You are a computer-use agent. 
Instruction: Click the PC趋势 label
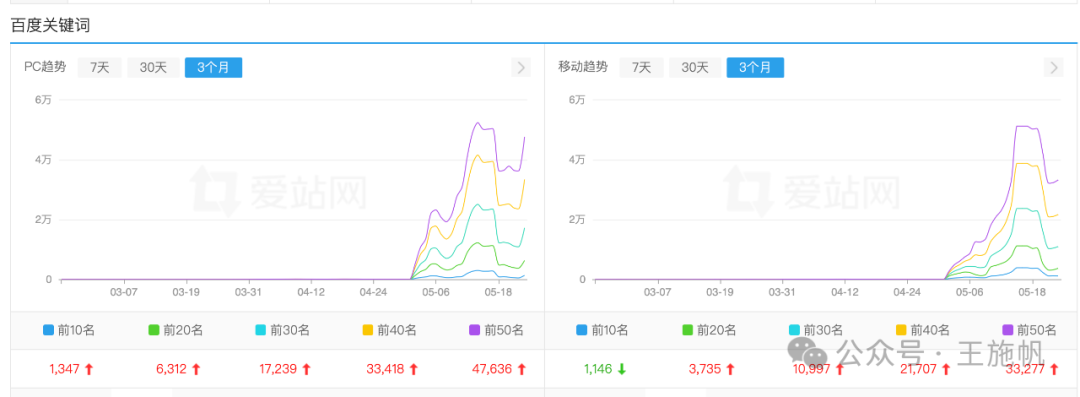coord(45,68)
